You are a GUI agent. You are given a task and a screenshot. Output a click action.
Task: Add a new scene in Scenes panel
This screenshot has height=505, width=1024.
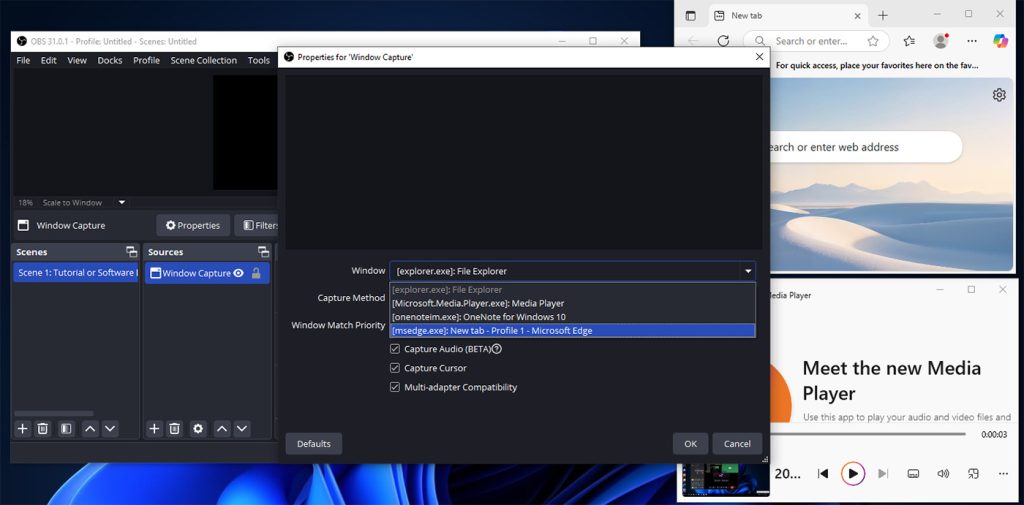(22, 429)
